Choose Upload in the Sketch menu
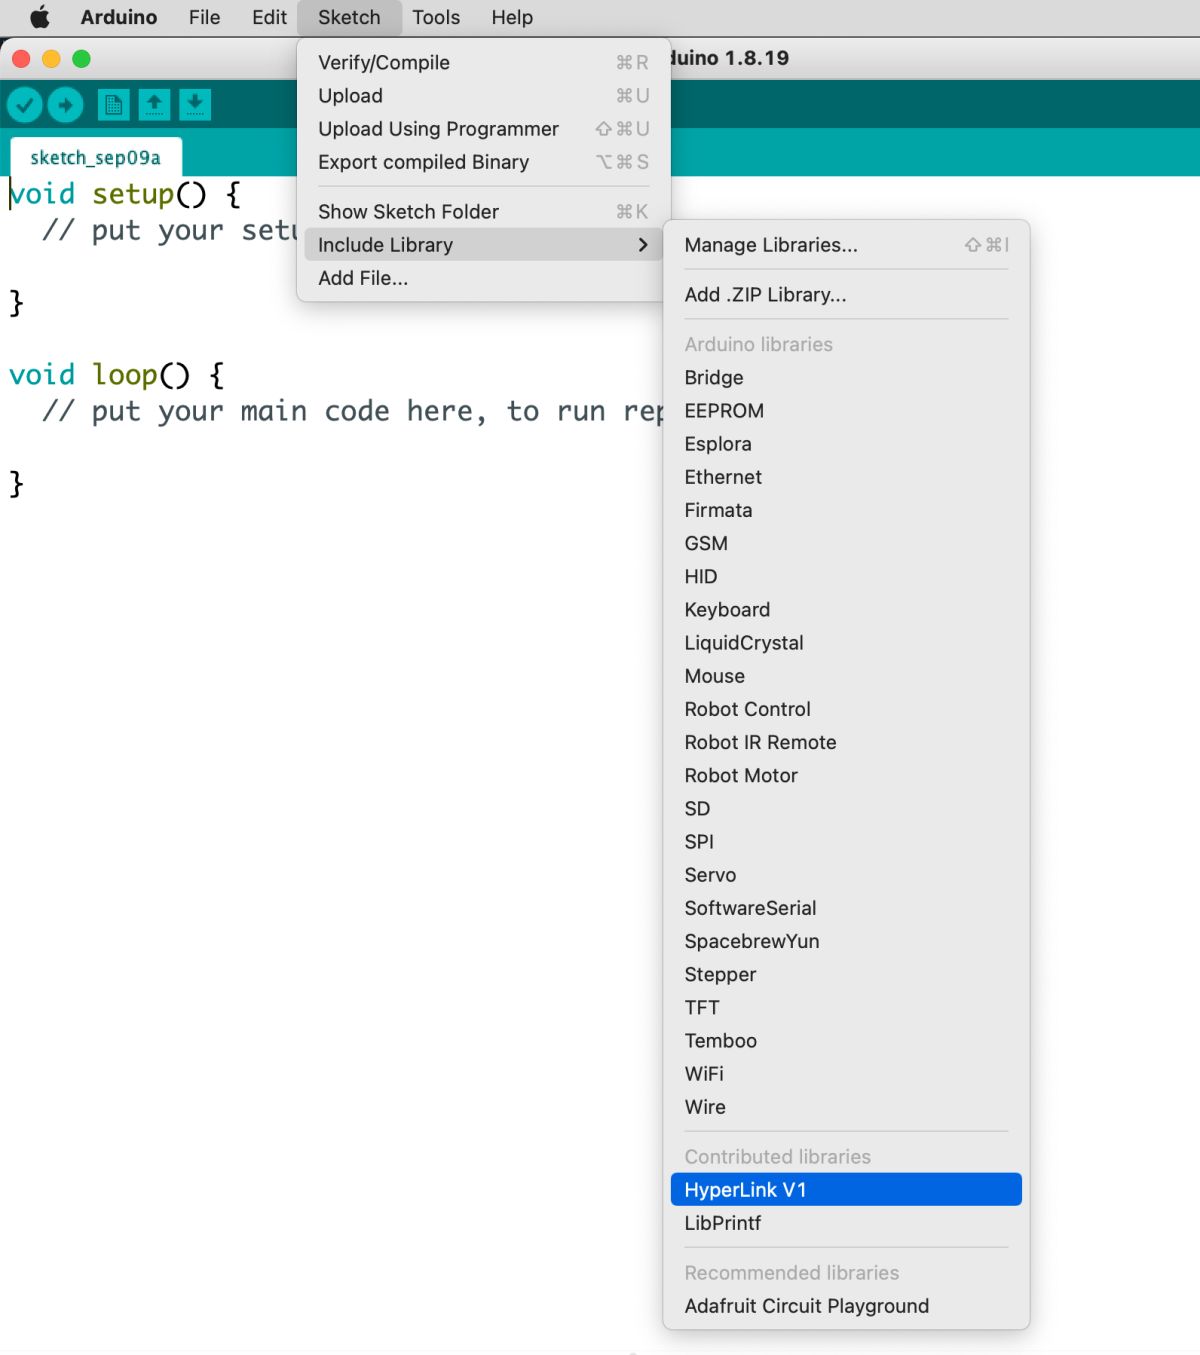 point(484,95)
